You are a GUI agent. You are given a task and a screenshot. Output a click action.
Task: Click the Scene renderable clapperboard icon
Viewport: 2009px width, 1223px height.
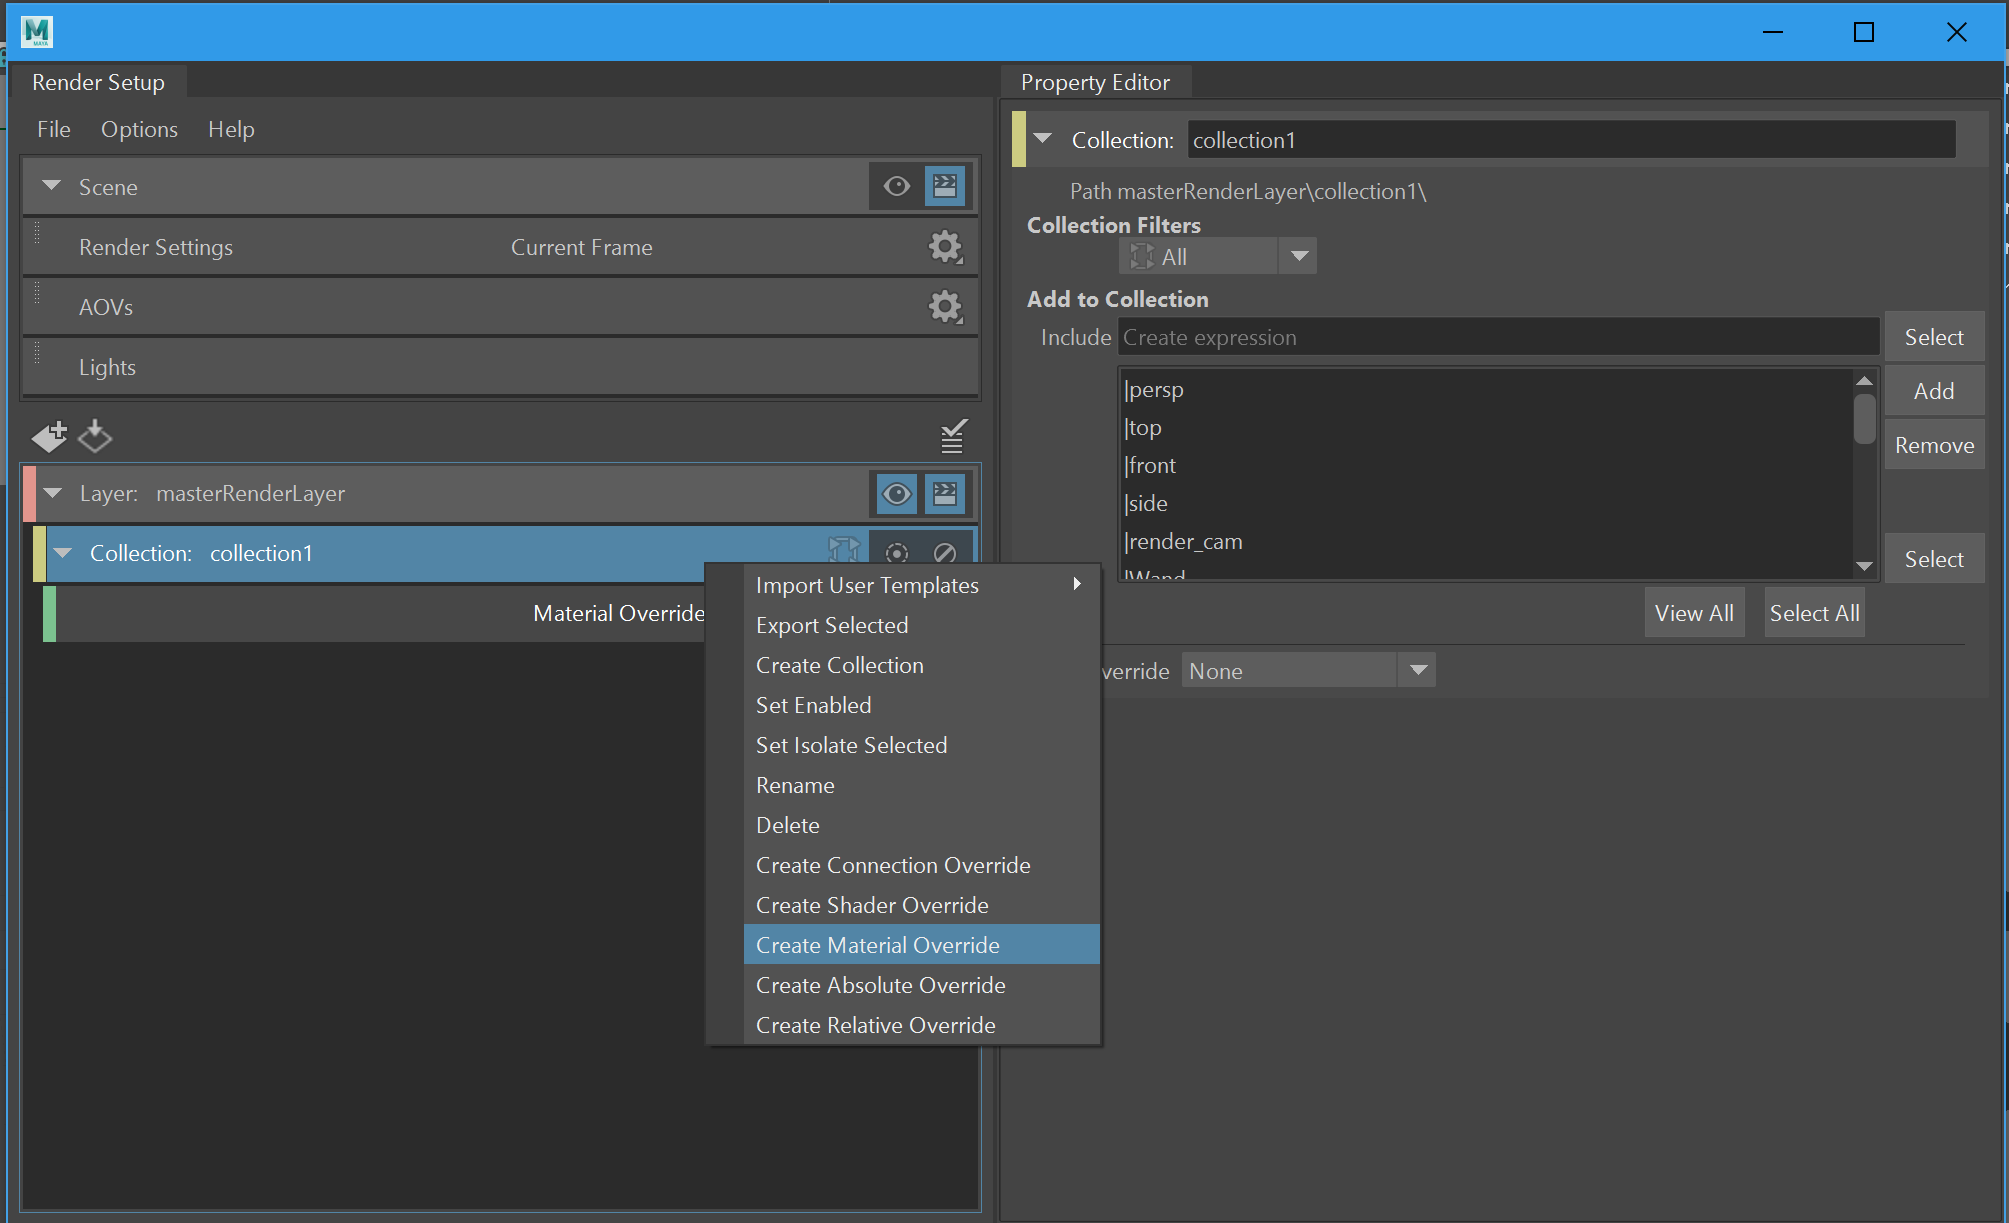point(945,186)
